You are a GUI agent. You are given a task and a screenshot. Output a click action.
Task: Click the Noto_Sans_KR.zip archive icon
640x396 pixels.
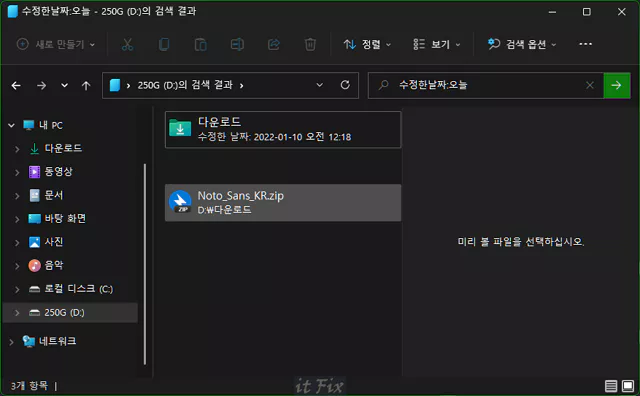180,202
